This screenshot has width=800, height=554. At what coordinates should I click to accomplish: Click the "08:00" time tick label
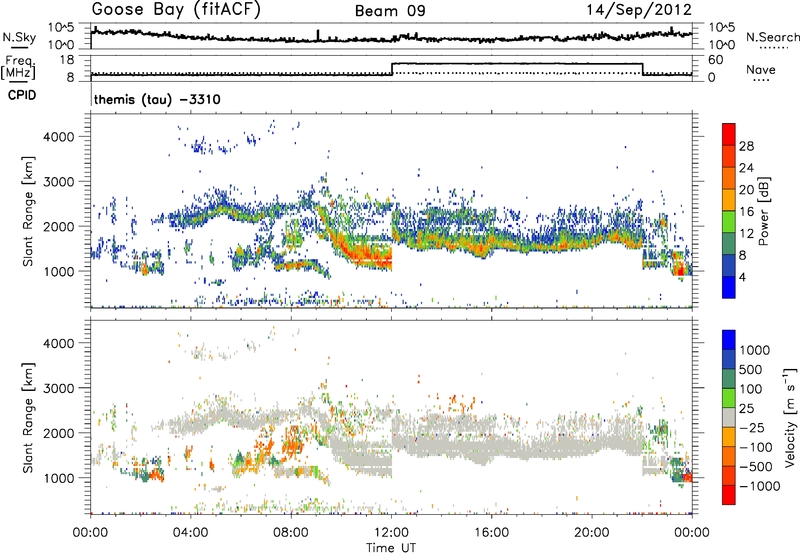point(290,533)
